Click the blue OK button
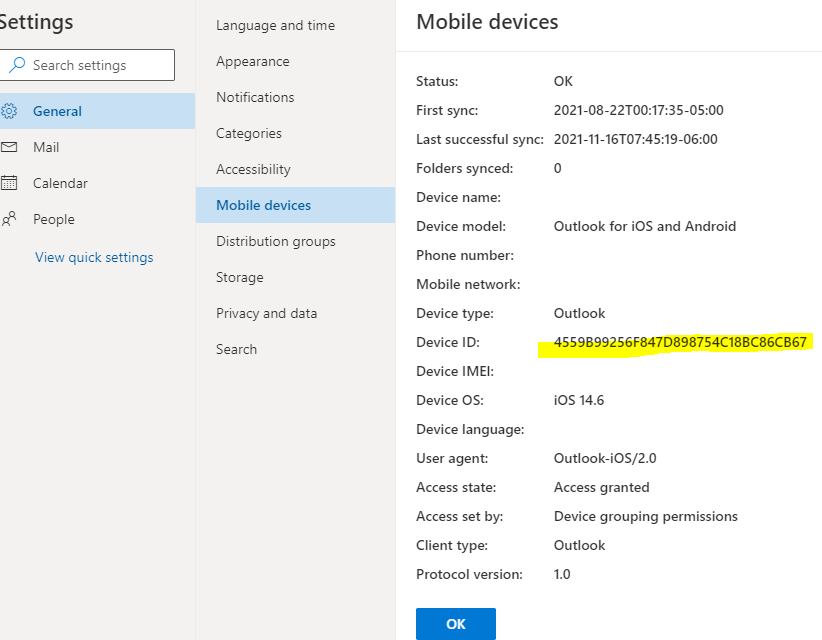The image size is (822, 640). click(456, 624)
